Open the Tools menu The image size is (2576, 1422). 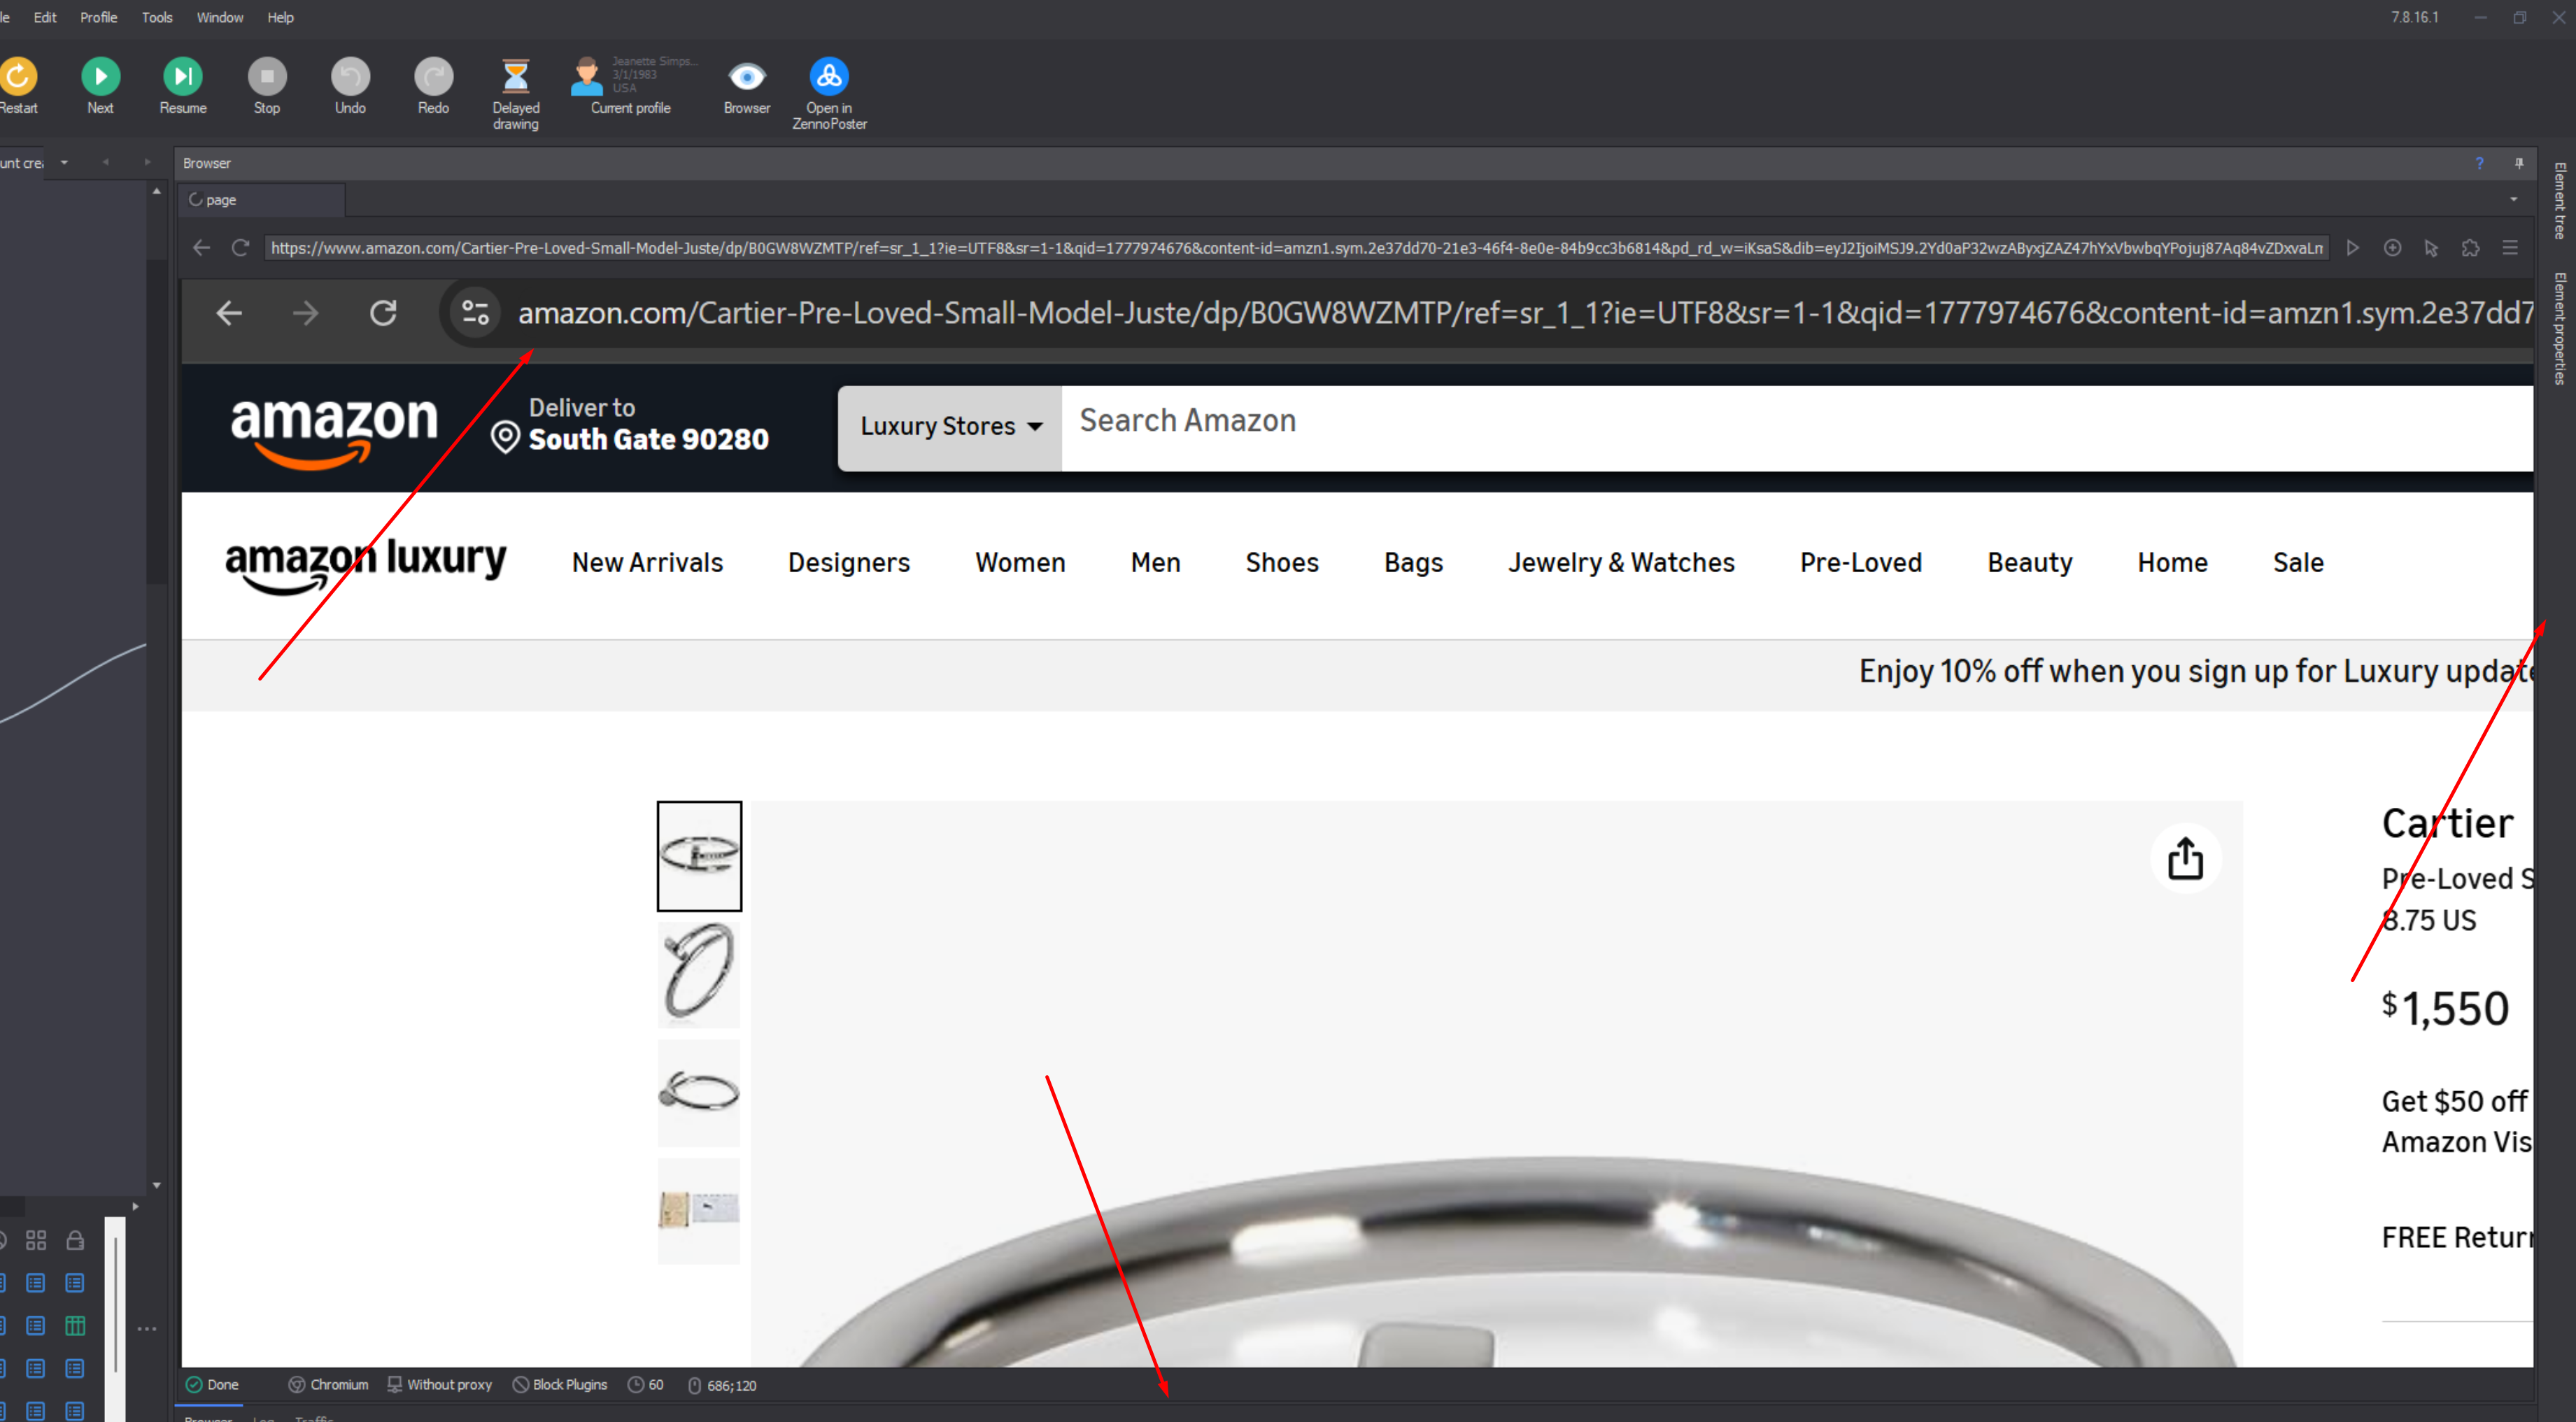[x=157, y=17]
